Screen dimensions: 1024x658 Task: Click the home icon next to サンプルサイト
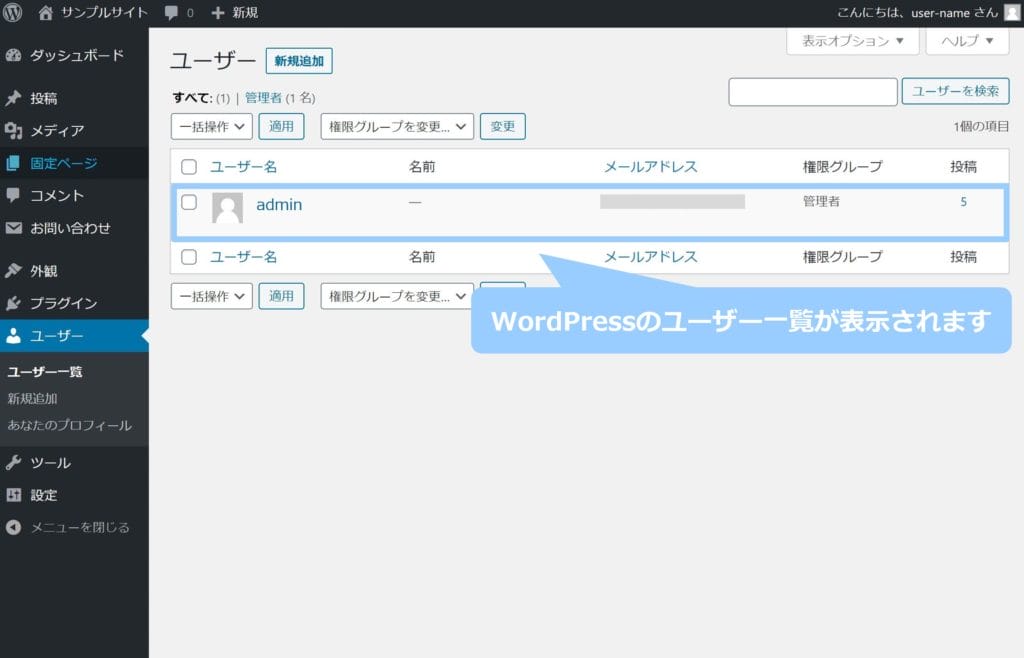coord(45,13)
